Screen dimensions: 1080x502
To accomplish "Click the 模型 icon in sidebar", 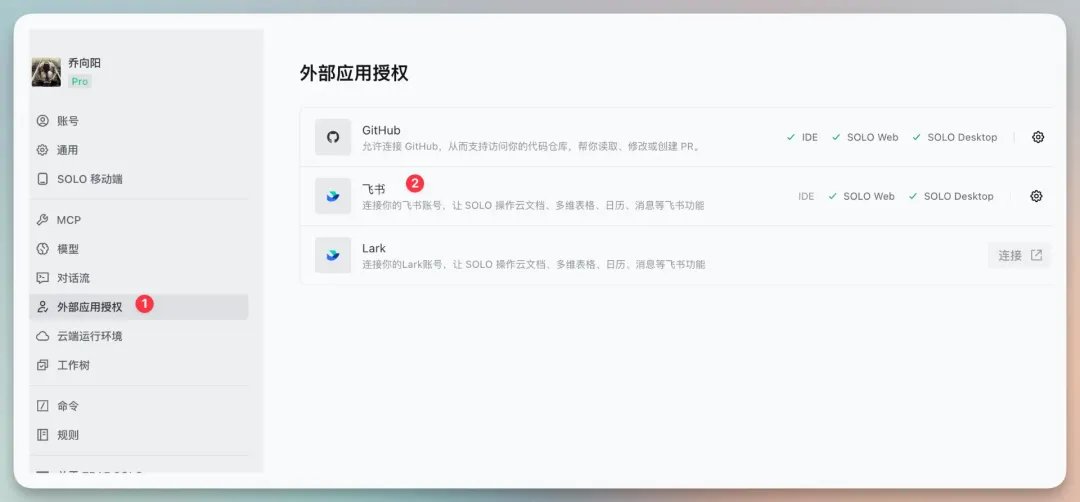I will (43, 249).
